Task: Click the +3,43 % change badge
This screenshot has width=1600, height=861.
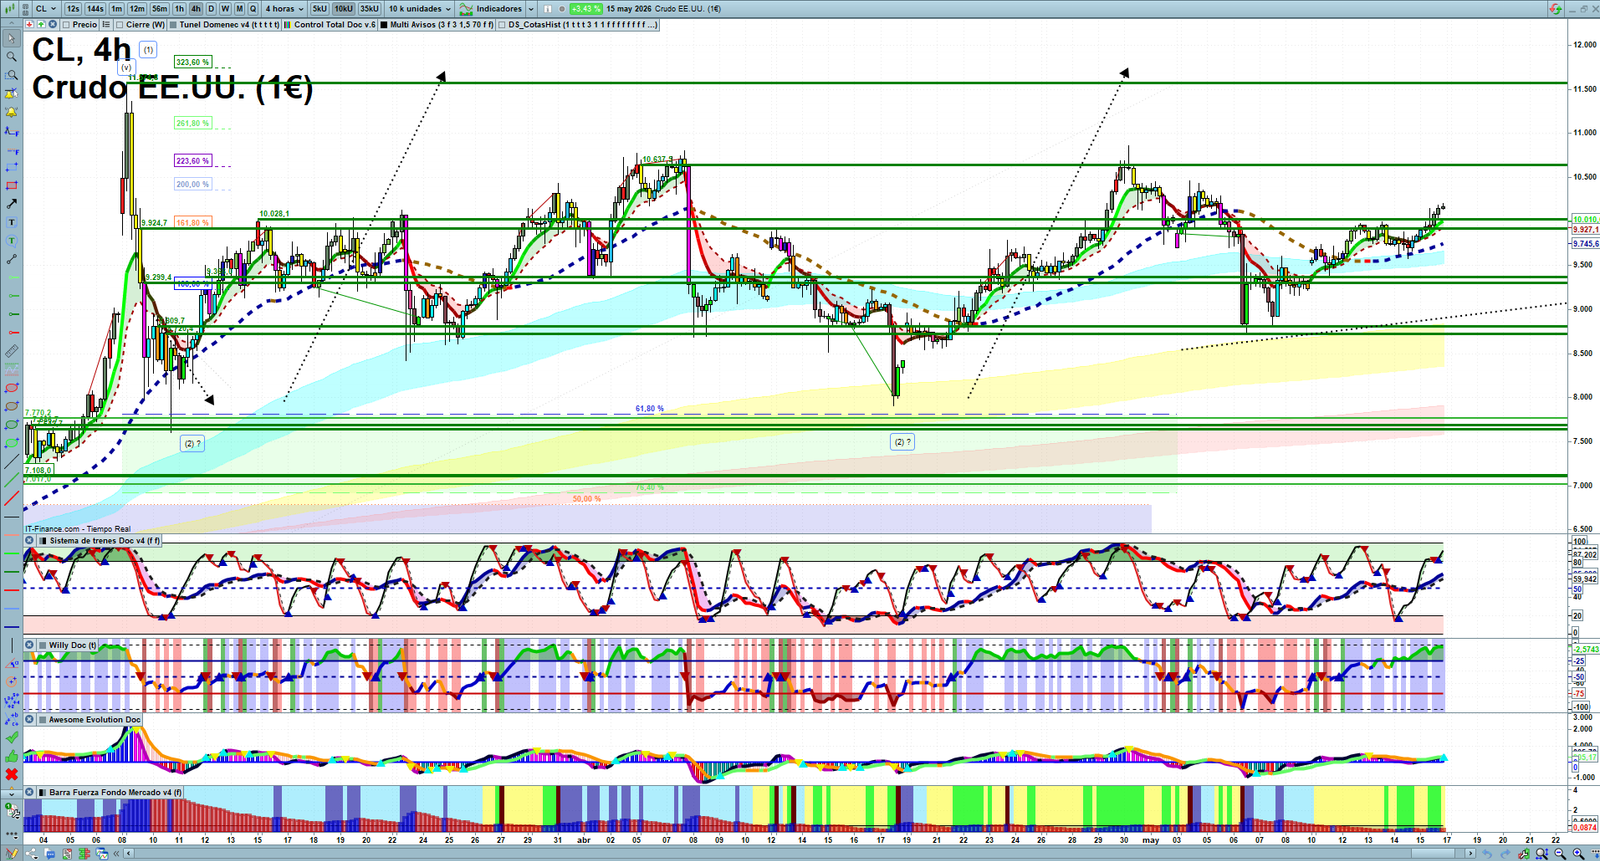Action: (x=586, y=9)
